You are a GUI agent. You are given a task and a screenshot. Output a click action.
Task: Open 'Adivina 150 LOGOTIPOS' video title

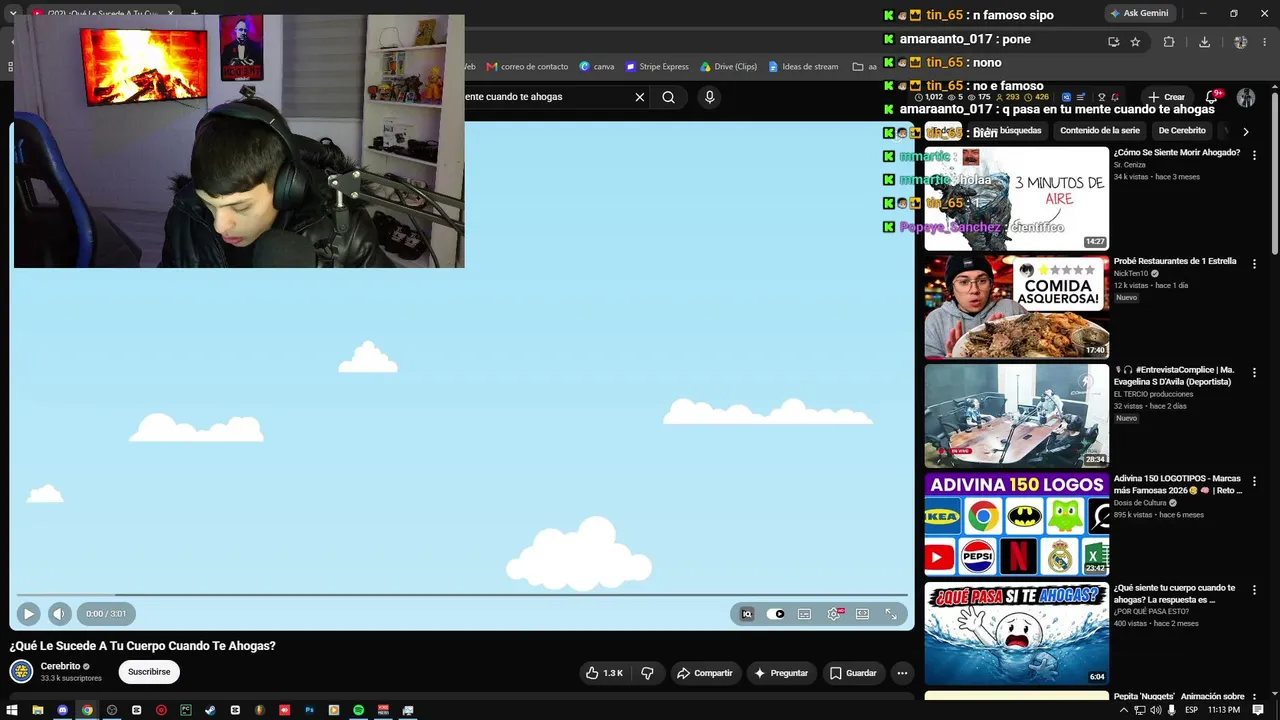tap(1178, 484)
